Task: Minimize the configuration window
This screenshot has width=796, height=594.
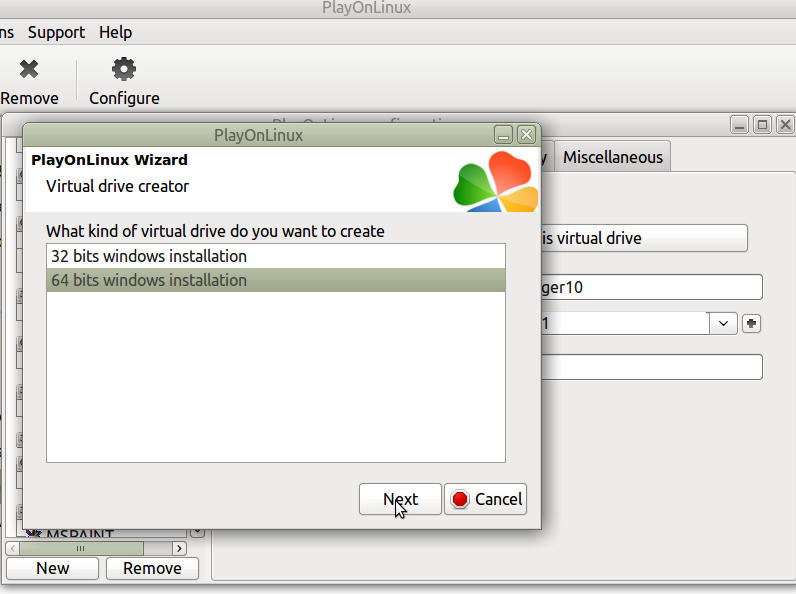Action: tap(740, 124)
